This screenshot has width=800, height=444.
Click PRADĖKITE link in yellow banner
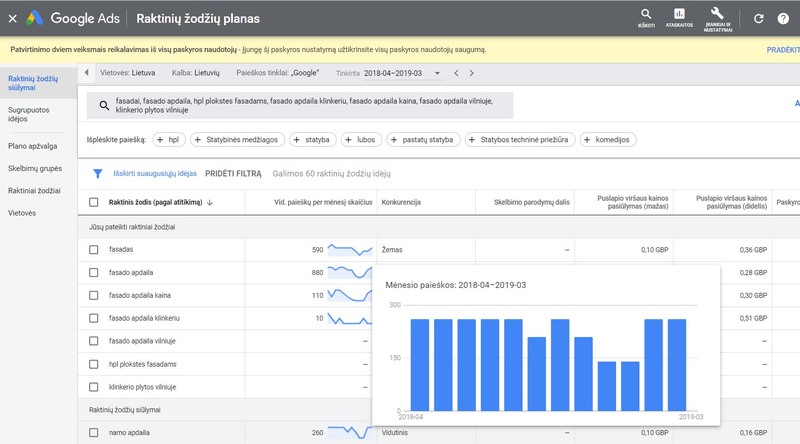pyautogui.click(x=783, y=50)
